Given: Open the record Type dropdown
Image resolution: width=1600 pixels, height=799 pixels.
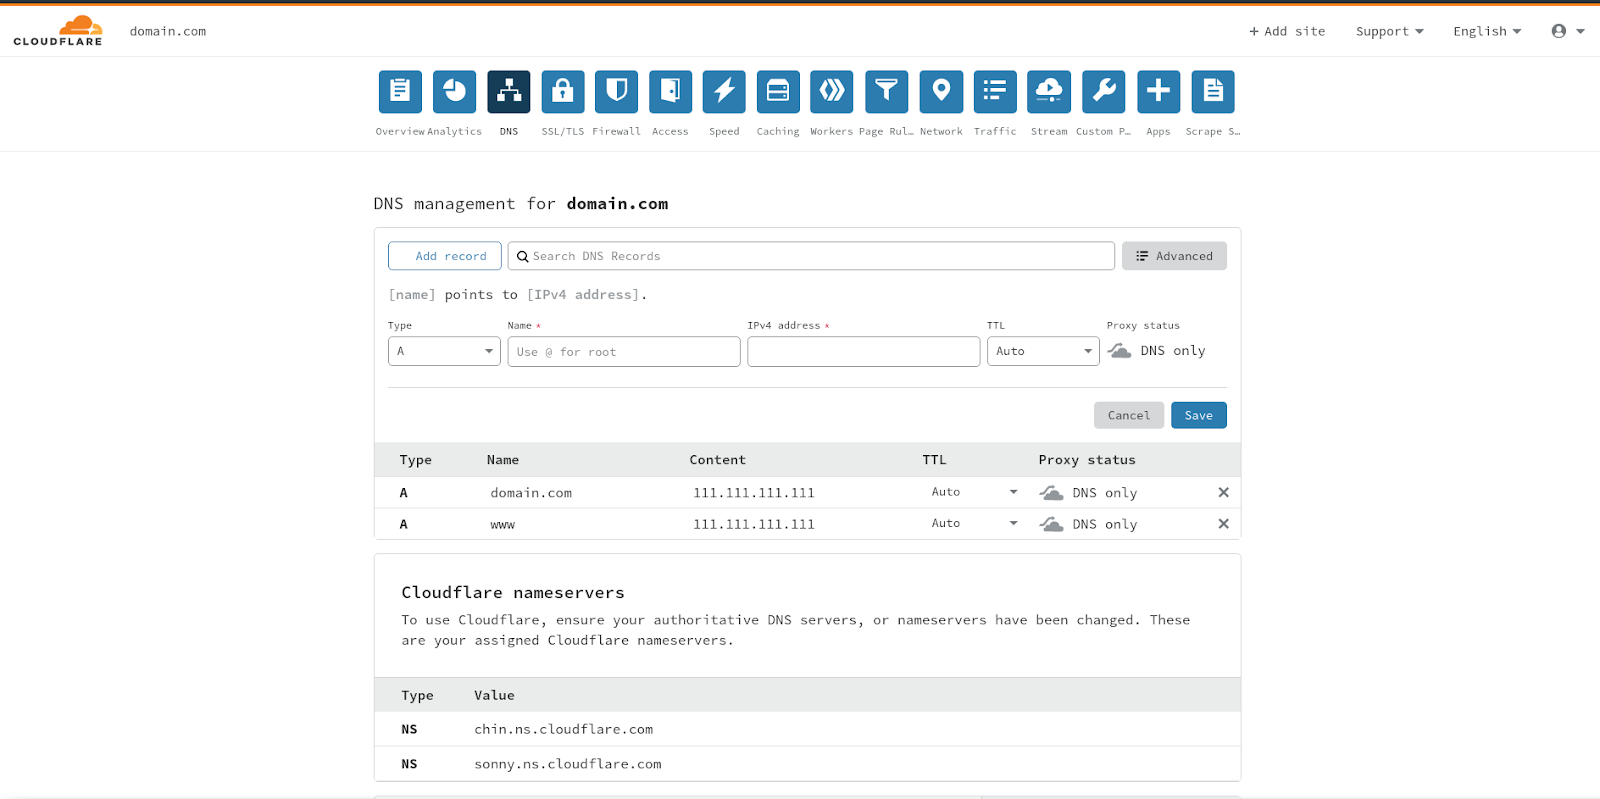Looking at the screenshot, I should (x=444, y=351).
